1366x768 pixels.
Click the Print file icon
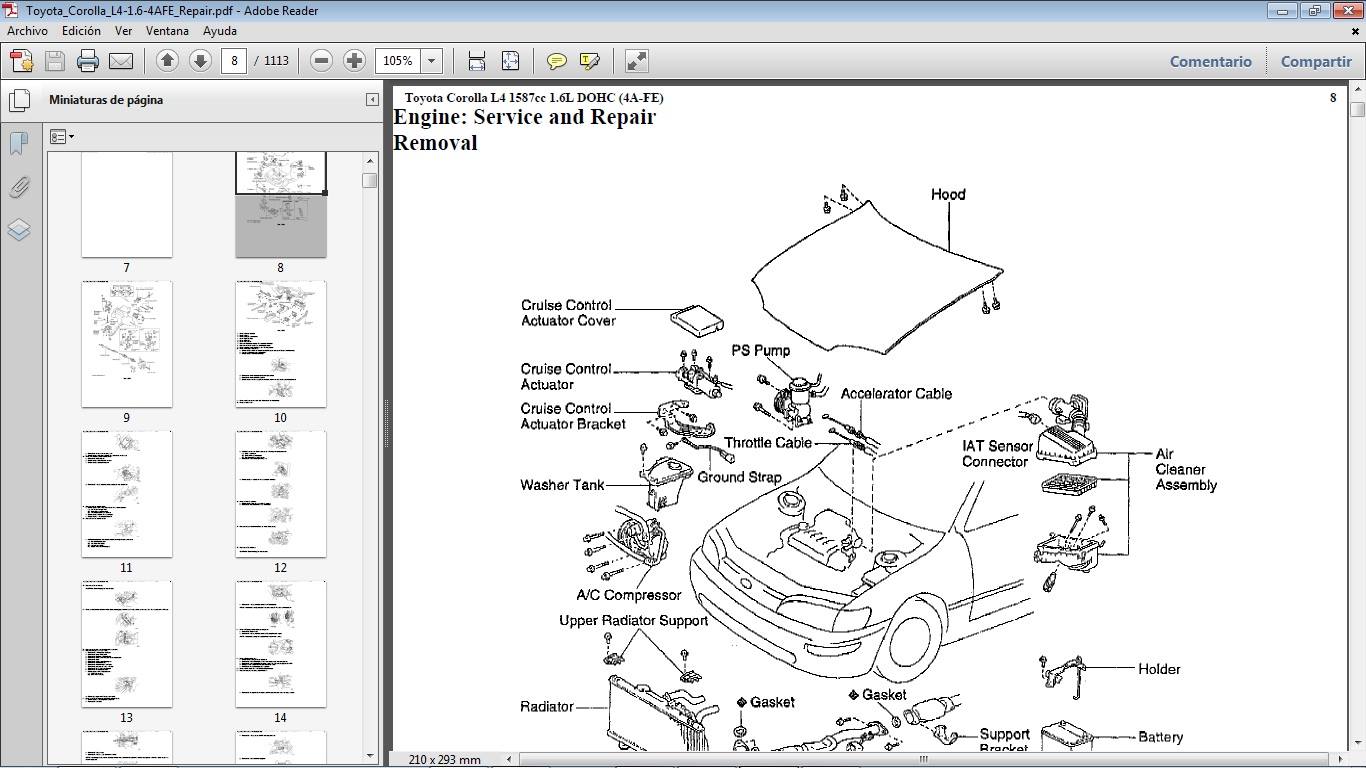point(88,61)
